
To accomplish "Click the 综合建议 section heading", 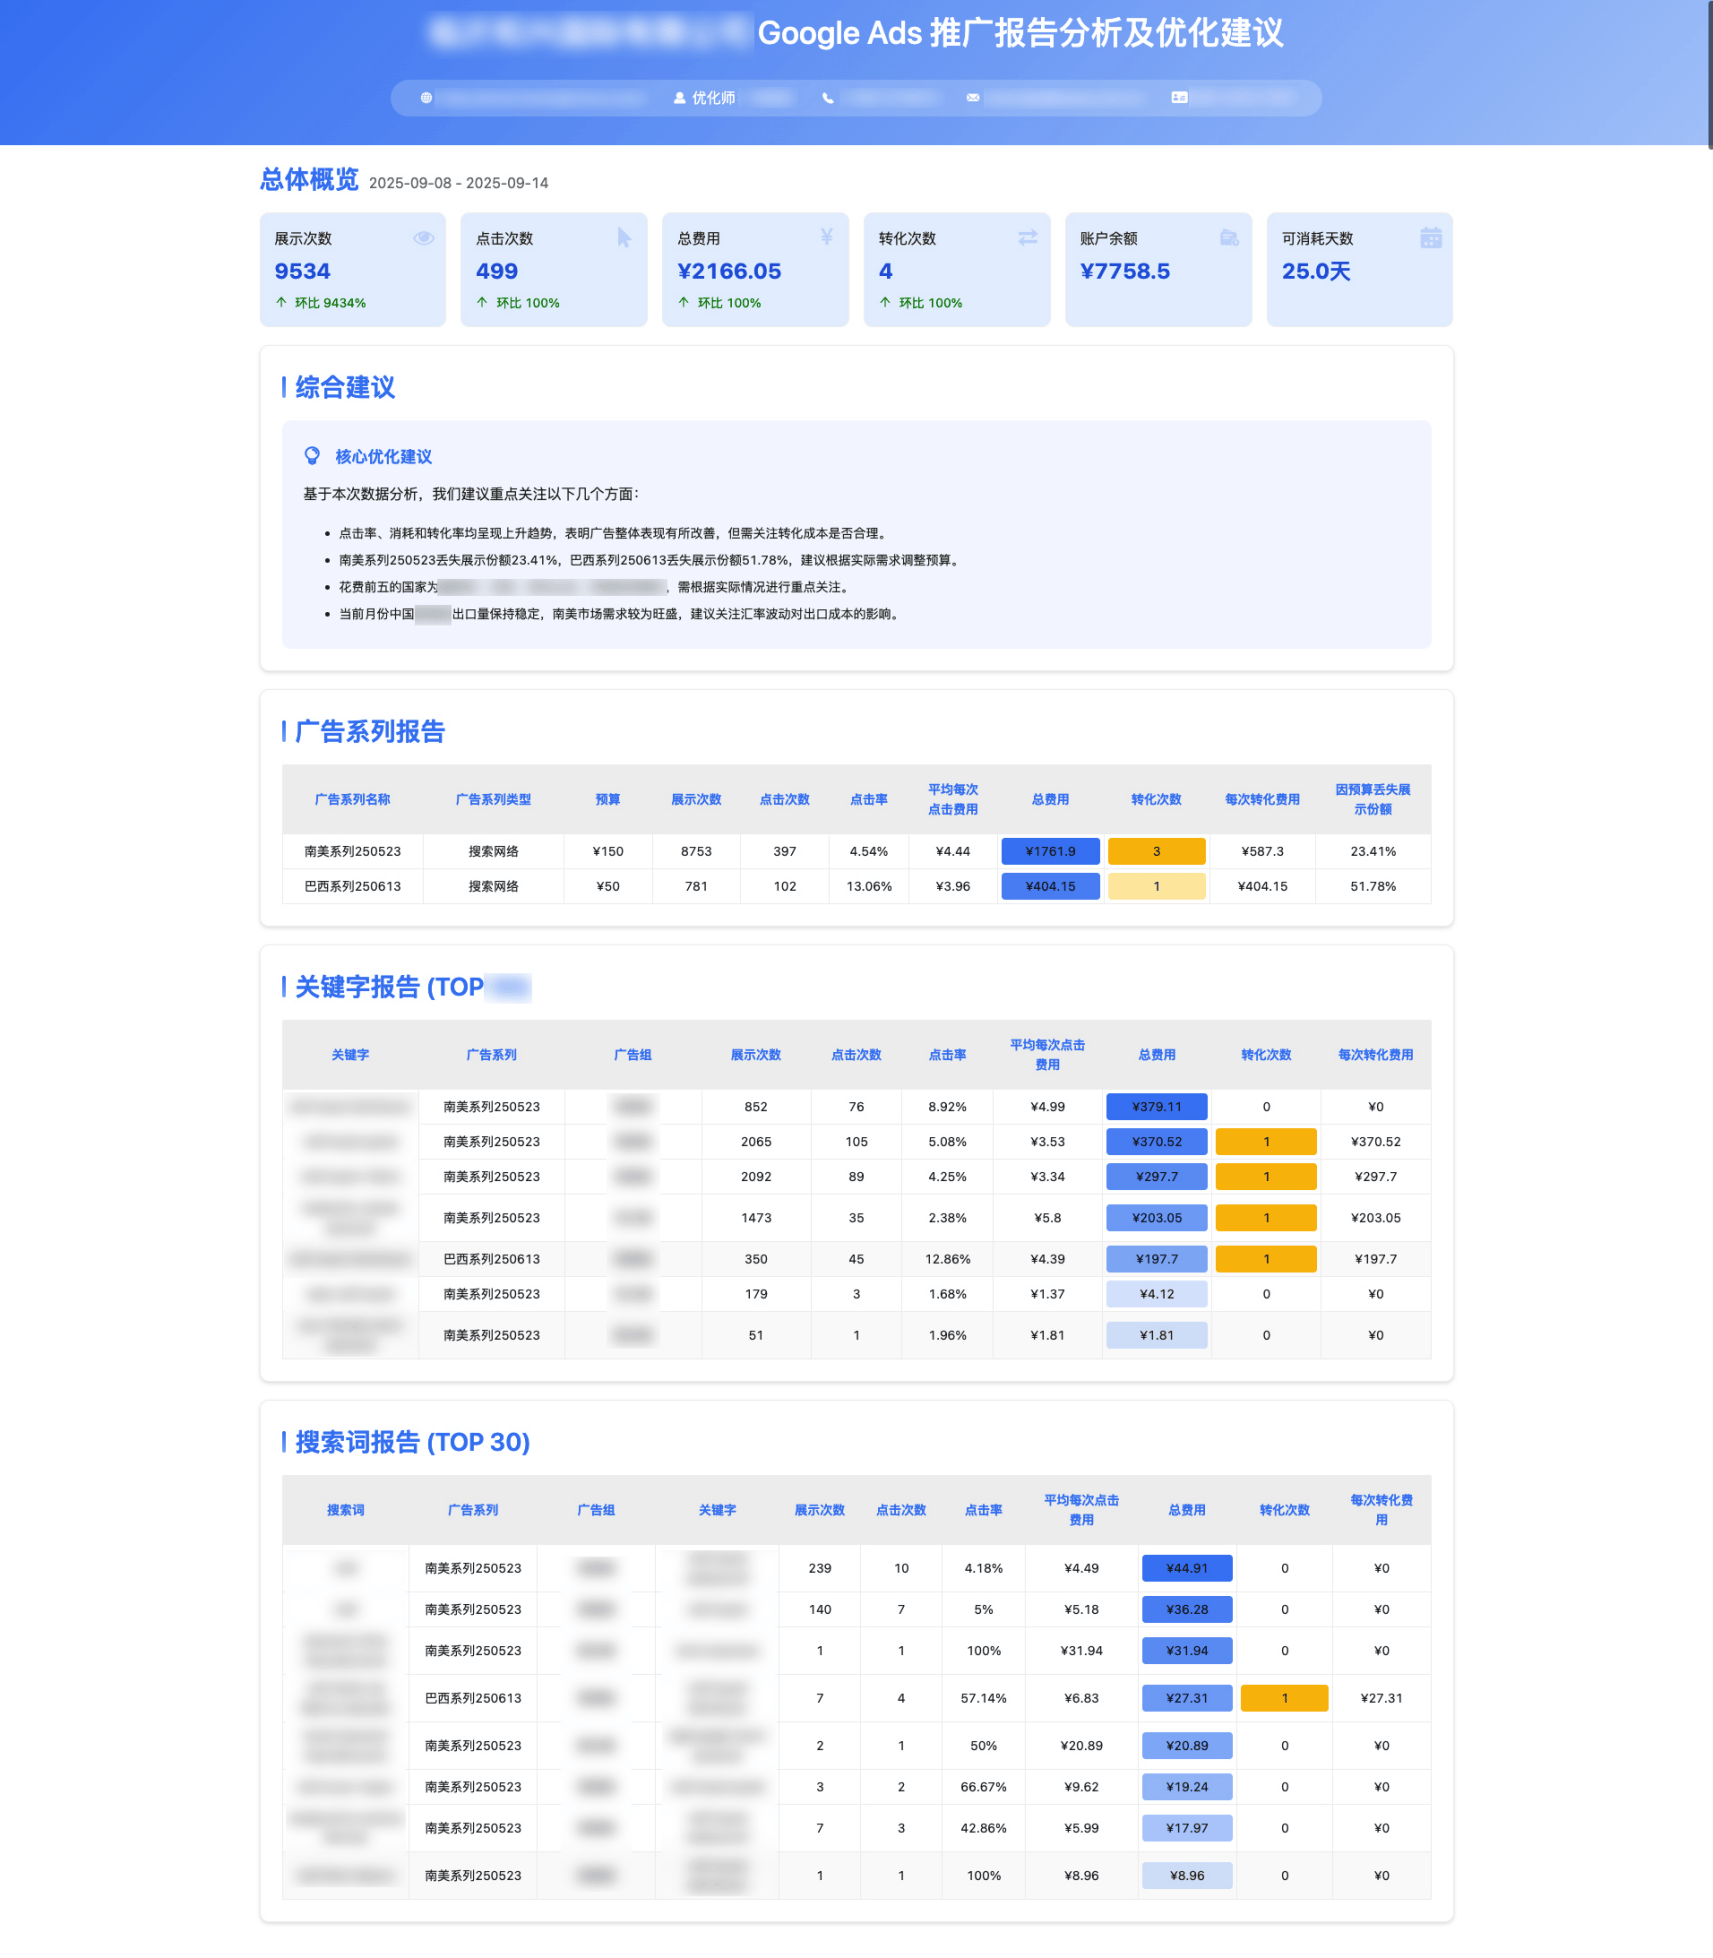I will pyautogui.click(x=345, y=387).
